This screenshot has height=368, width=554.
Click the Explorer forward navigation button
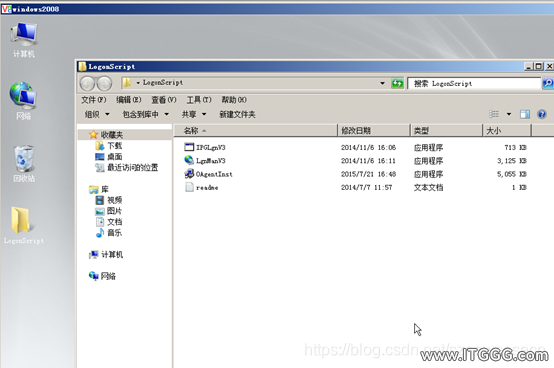(104, 84)
